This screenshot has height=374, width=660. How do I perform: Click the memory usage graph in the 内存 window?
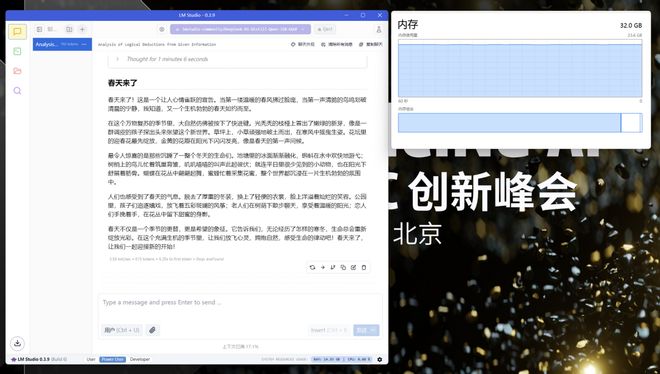pyautogui.click(x=520, y=68)
